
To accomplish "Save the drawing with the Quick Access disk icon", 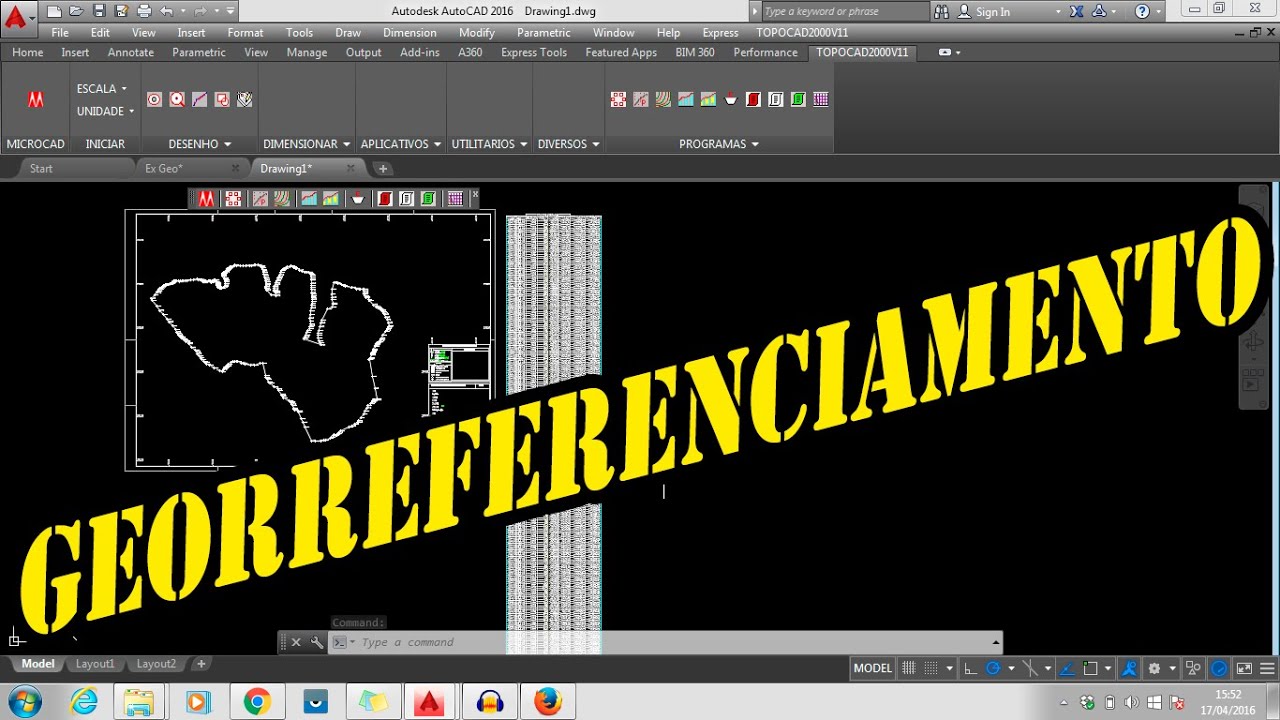I will (99, 11).
